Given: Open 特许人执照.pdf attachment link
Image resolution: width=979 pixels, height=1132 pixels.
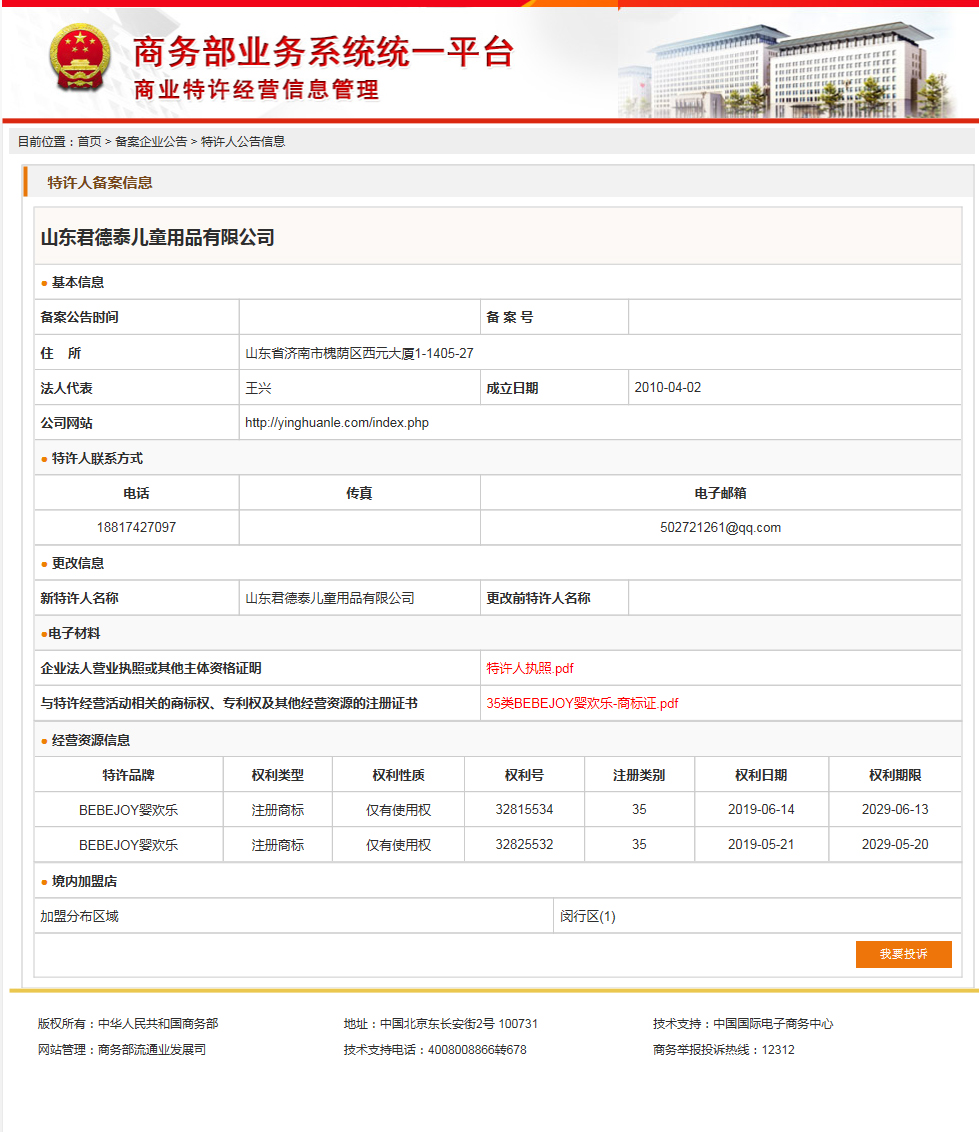Looking at the screenshot, I should 530,669.
